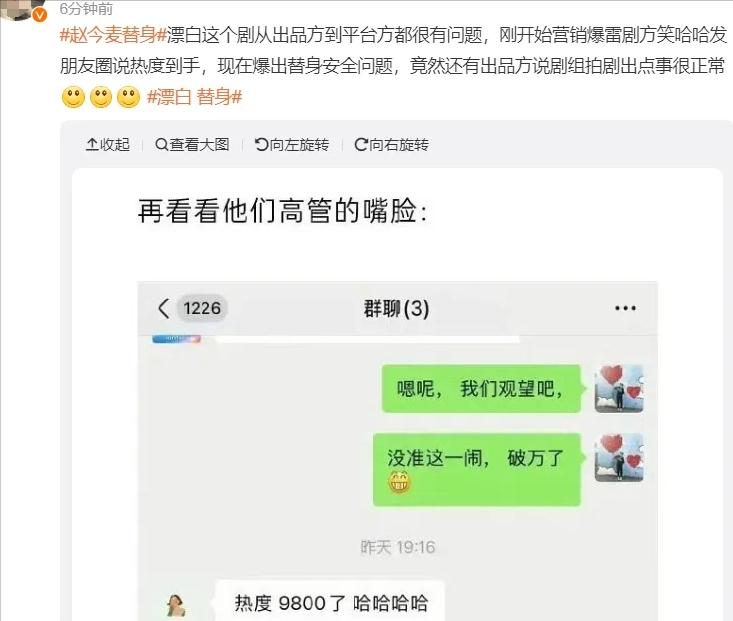Click the avatar beside 没准这一闹 message
Screen dimensions: 733x621
pos(618,457)
